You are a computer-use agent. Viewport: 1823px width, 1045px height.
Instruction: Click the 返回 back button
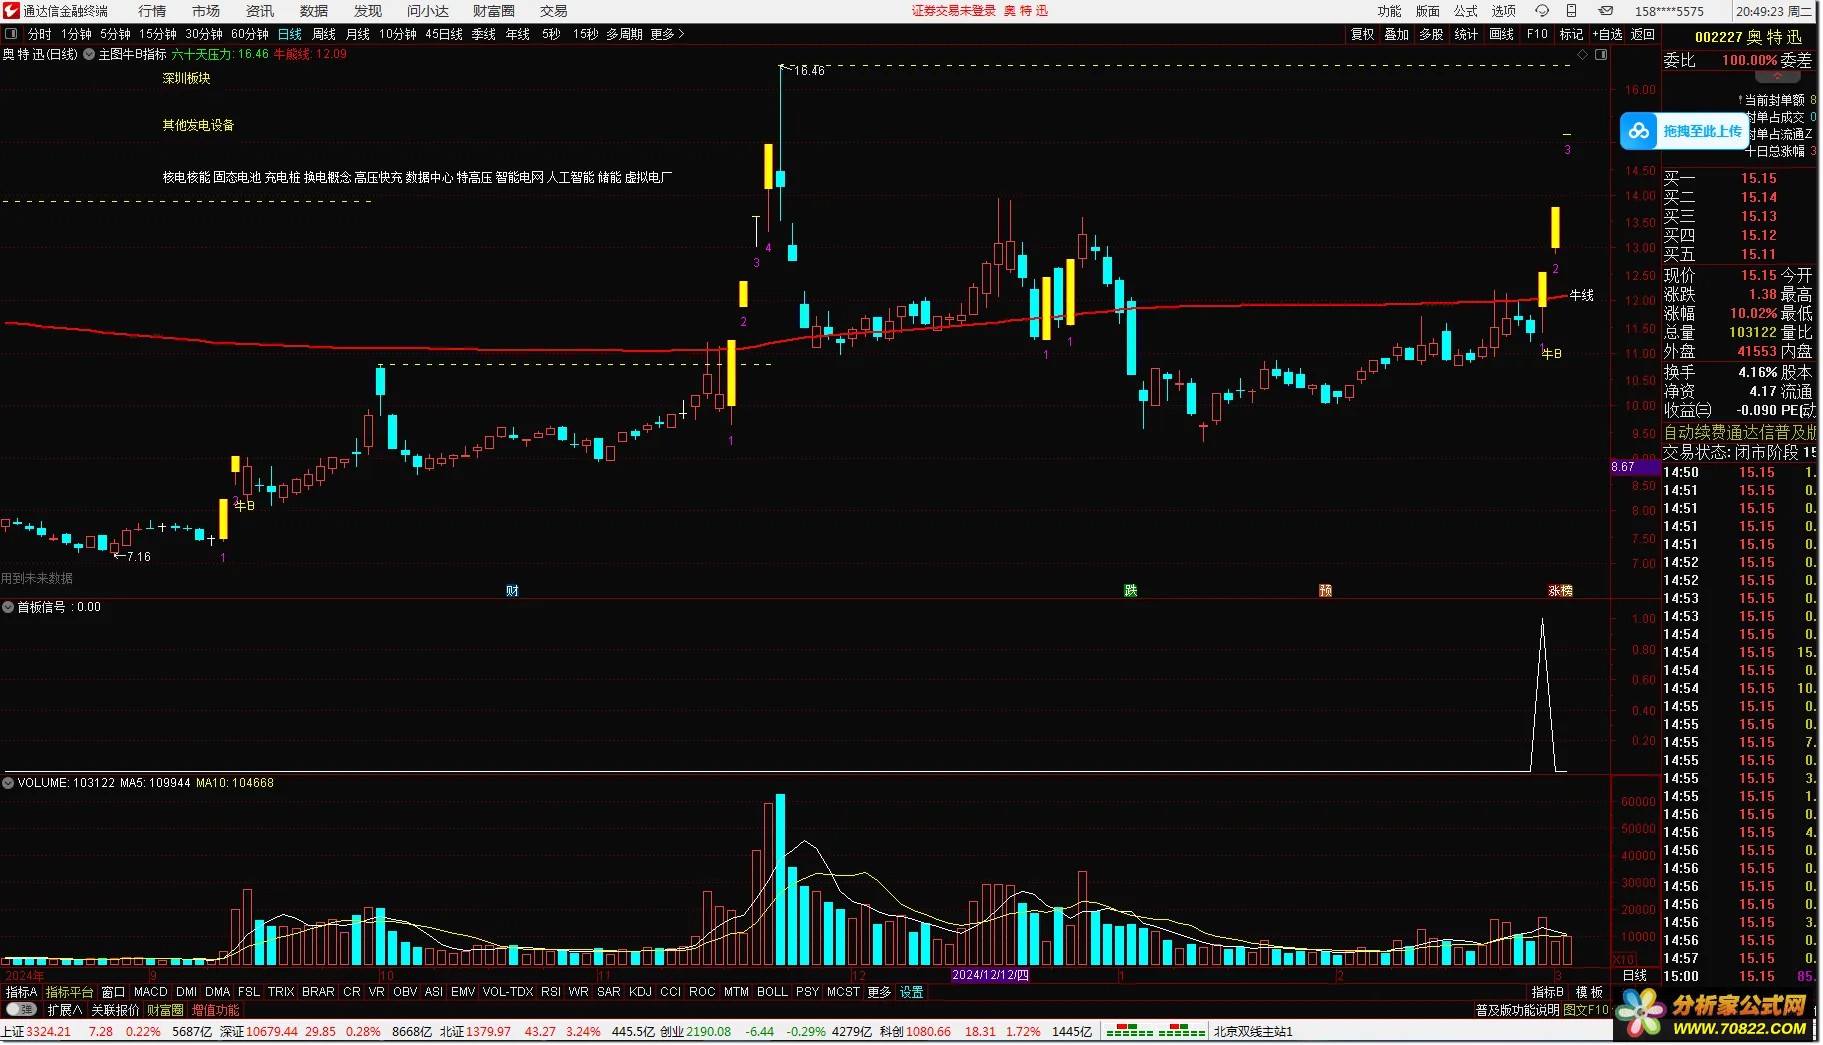(1643, 34)
